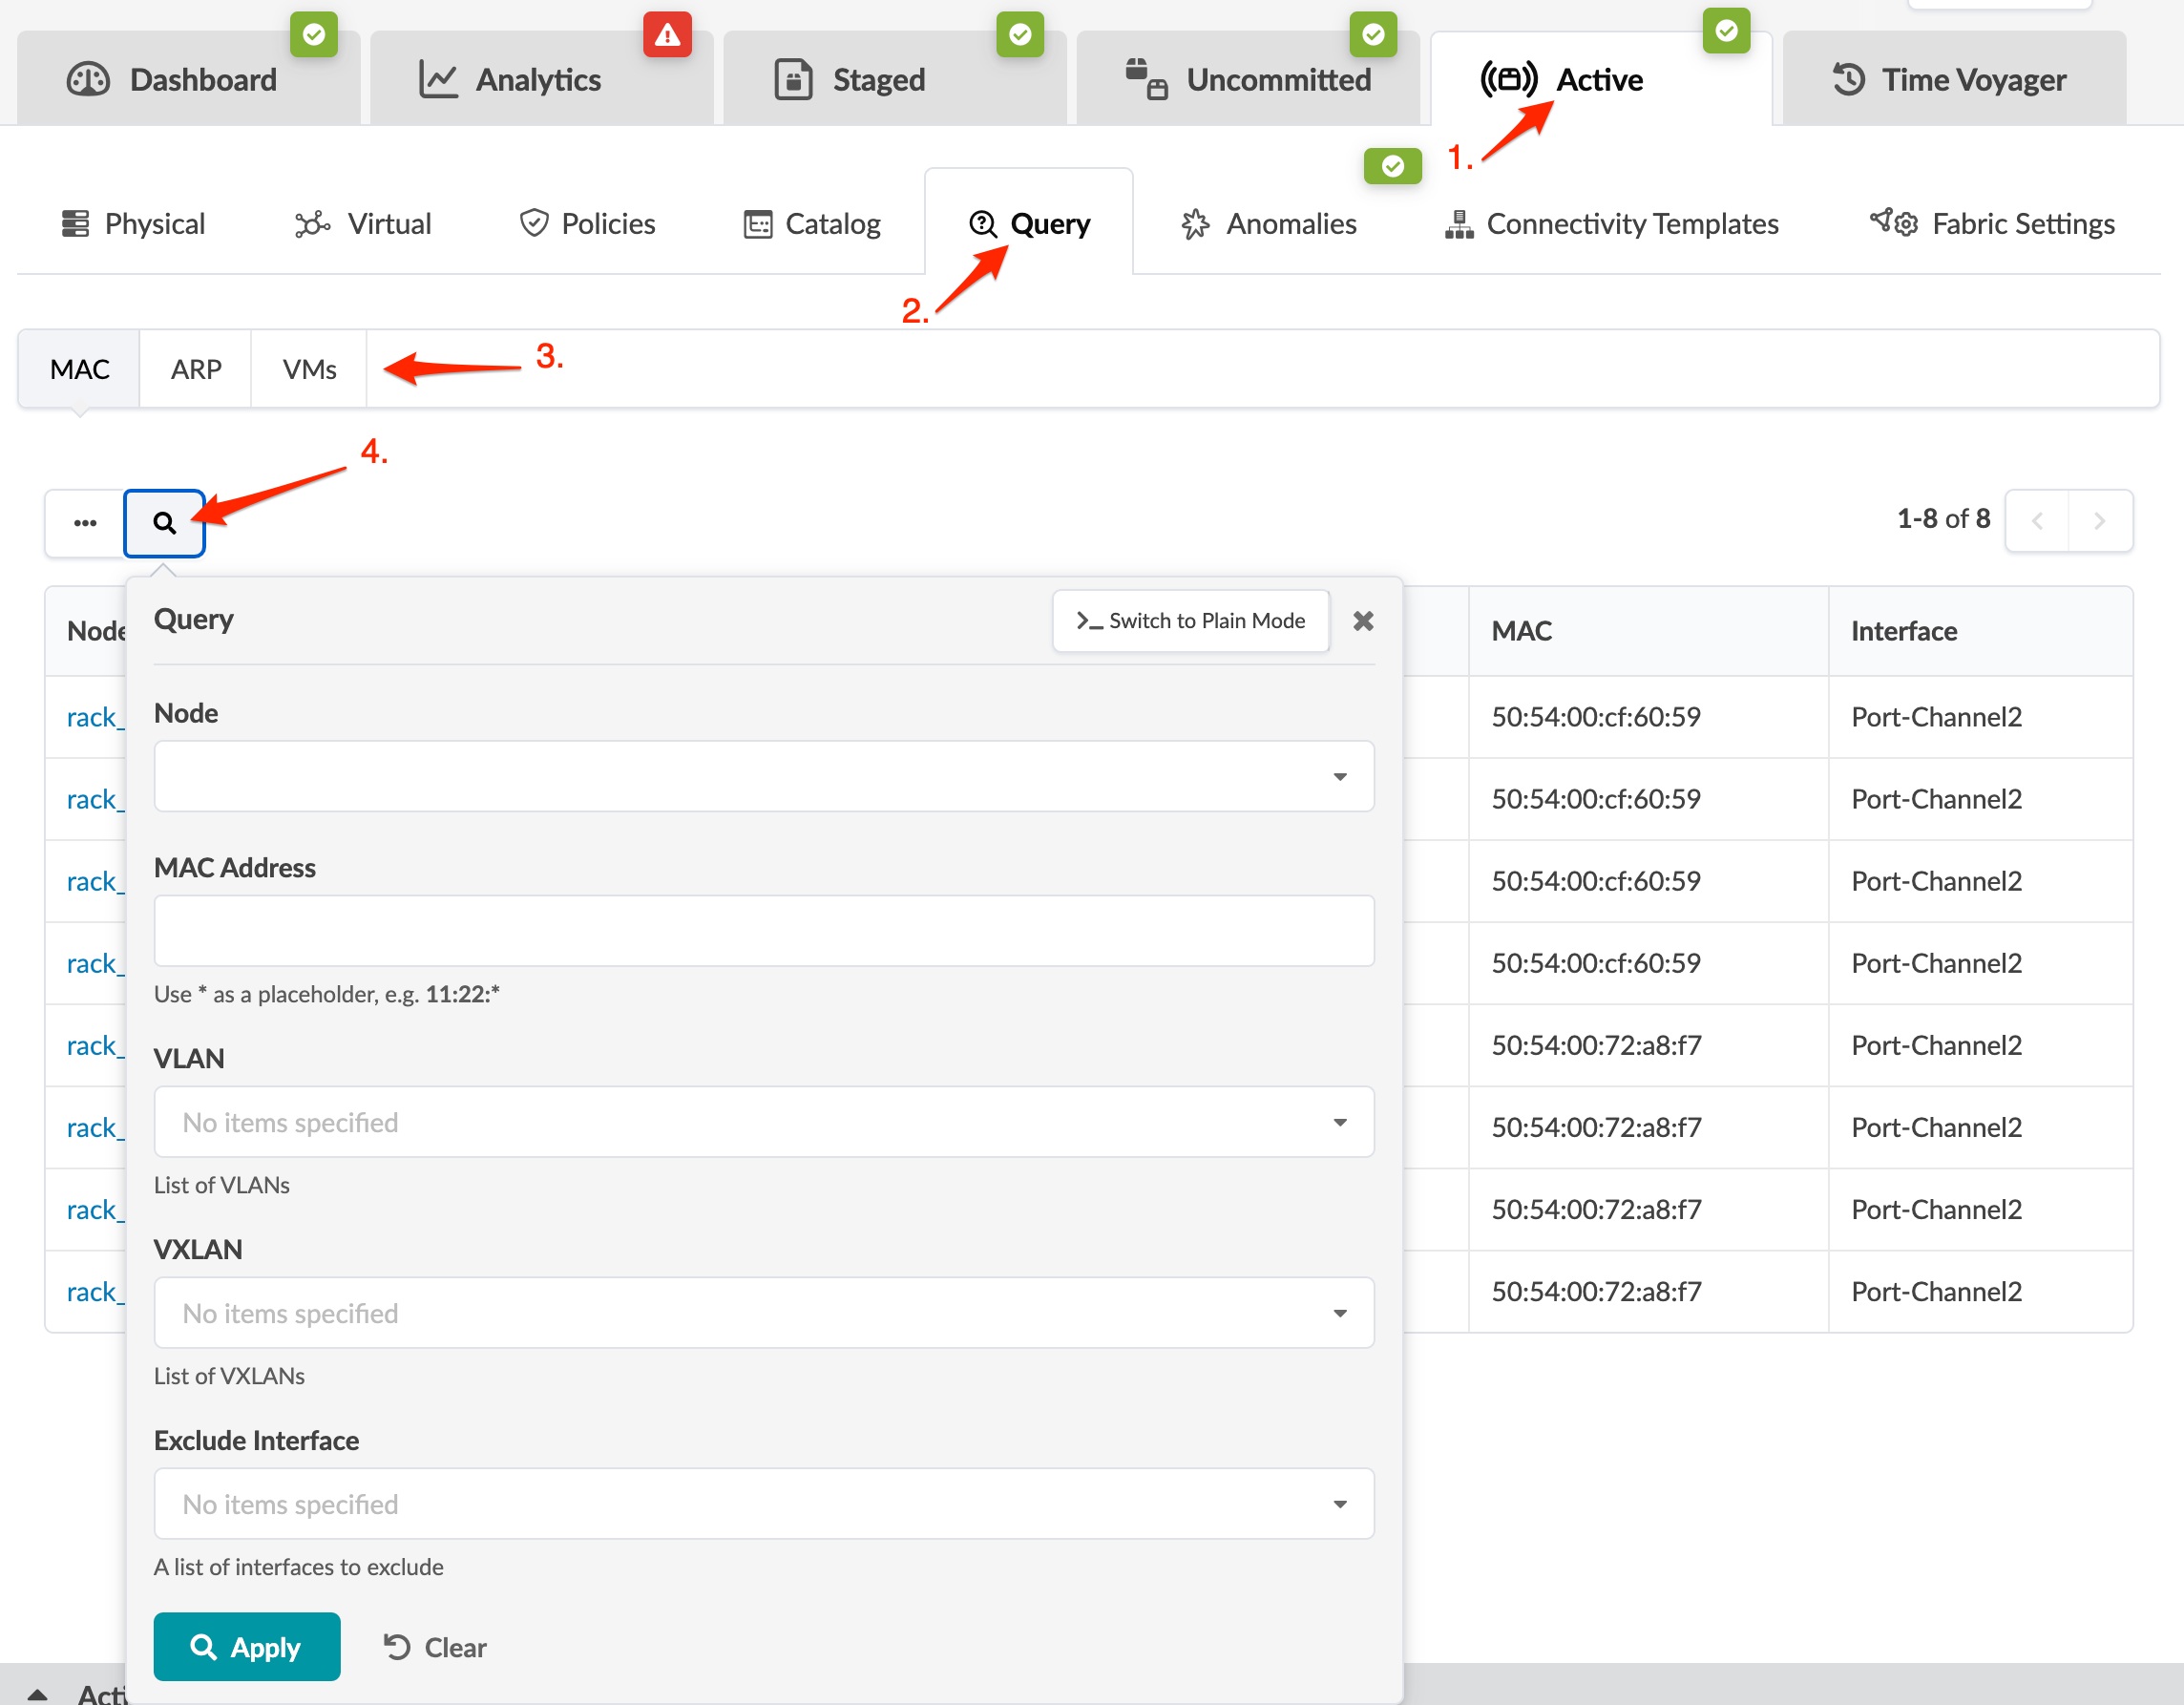Open the Node dropdown
This screenshot has width=2184, height=1705.
(x=763, y=777)
